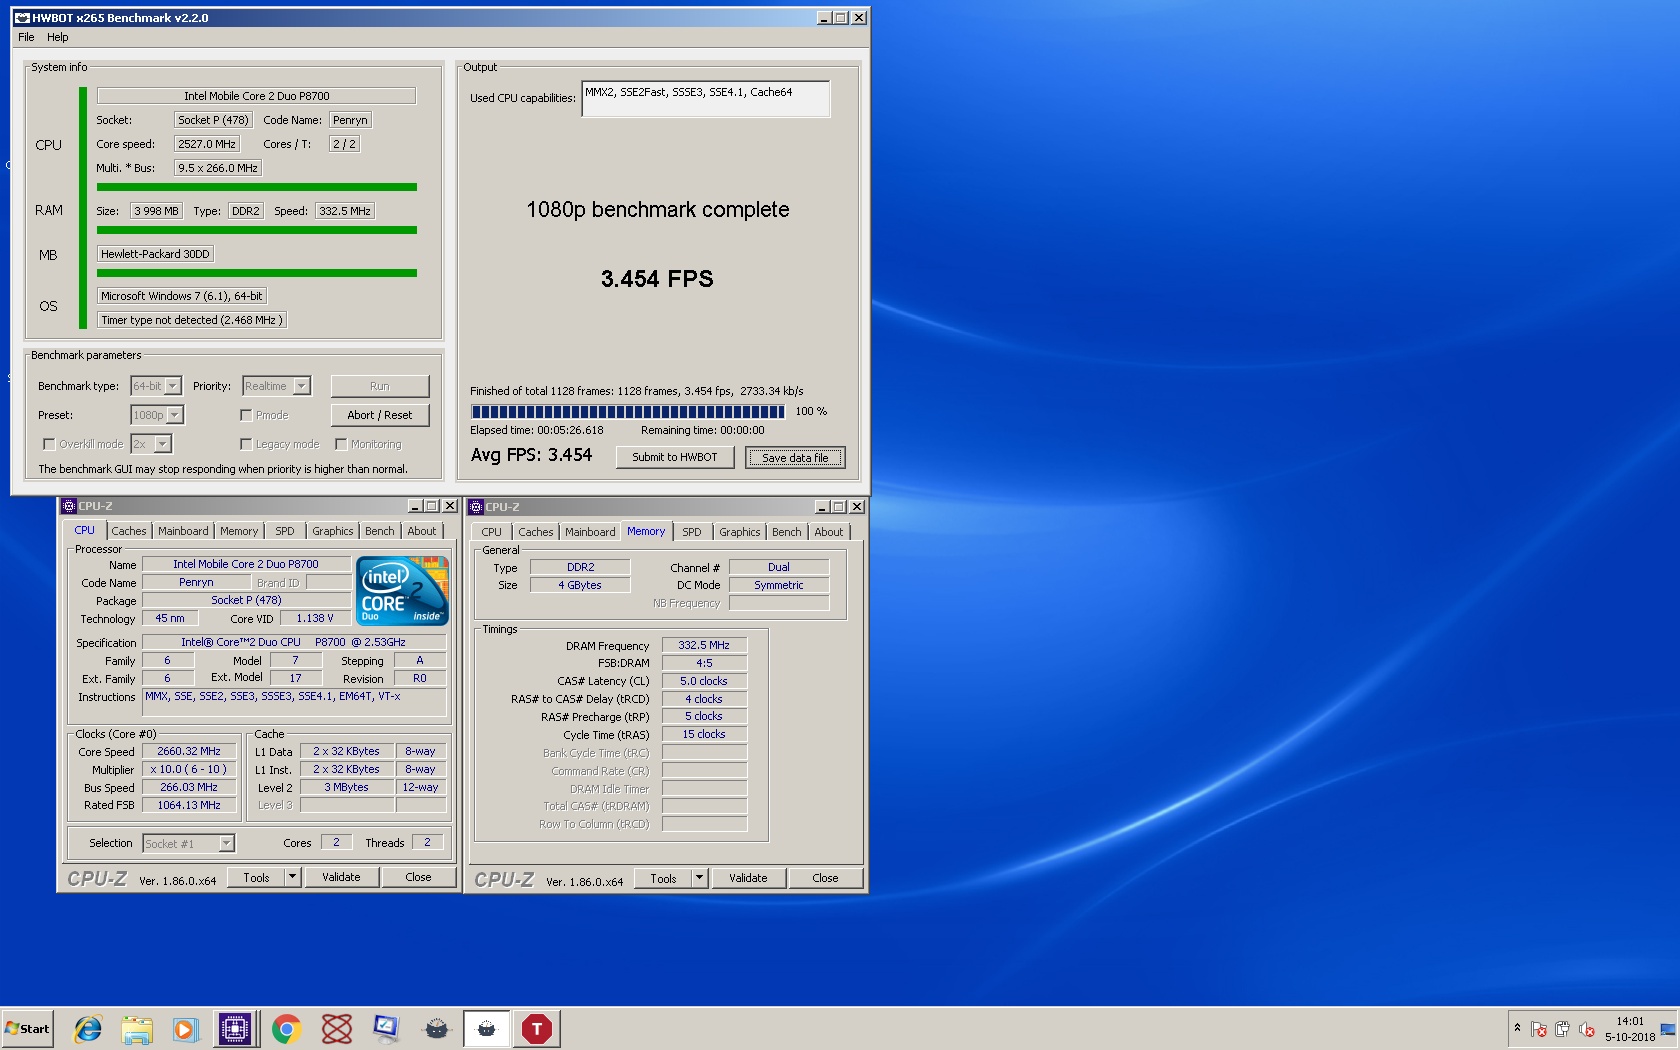1680x1050 pixels.
Task: Click the Instructions field in CPU-Z
Action: [x=295, y=702]
